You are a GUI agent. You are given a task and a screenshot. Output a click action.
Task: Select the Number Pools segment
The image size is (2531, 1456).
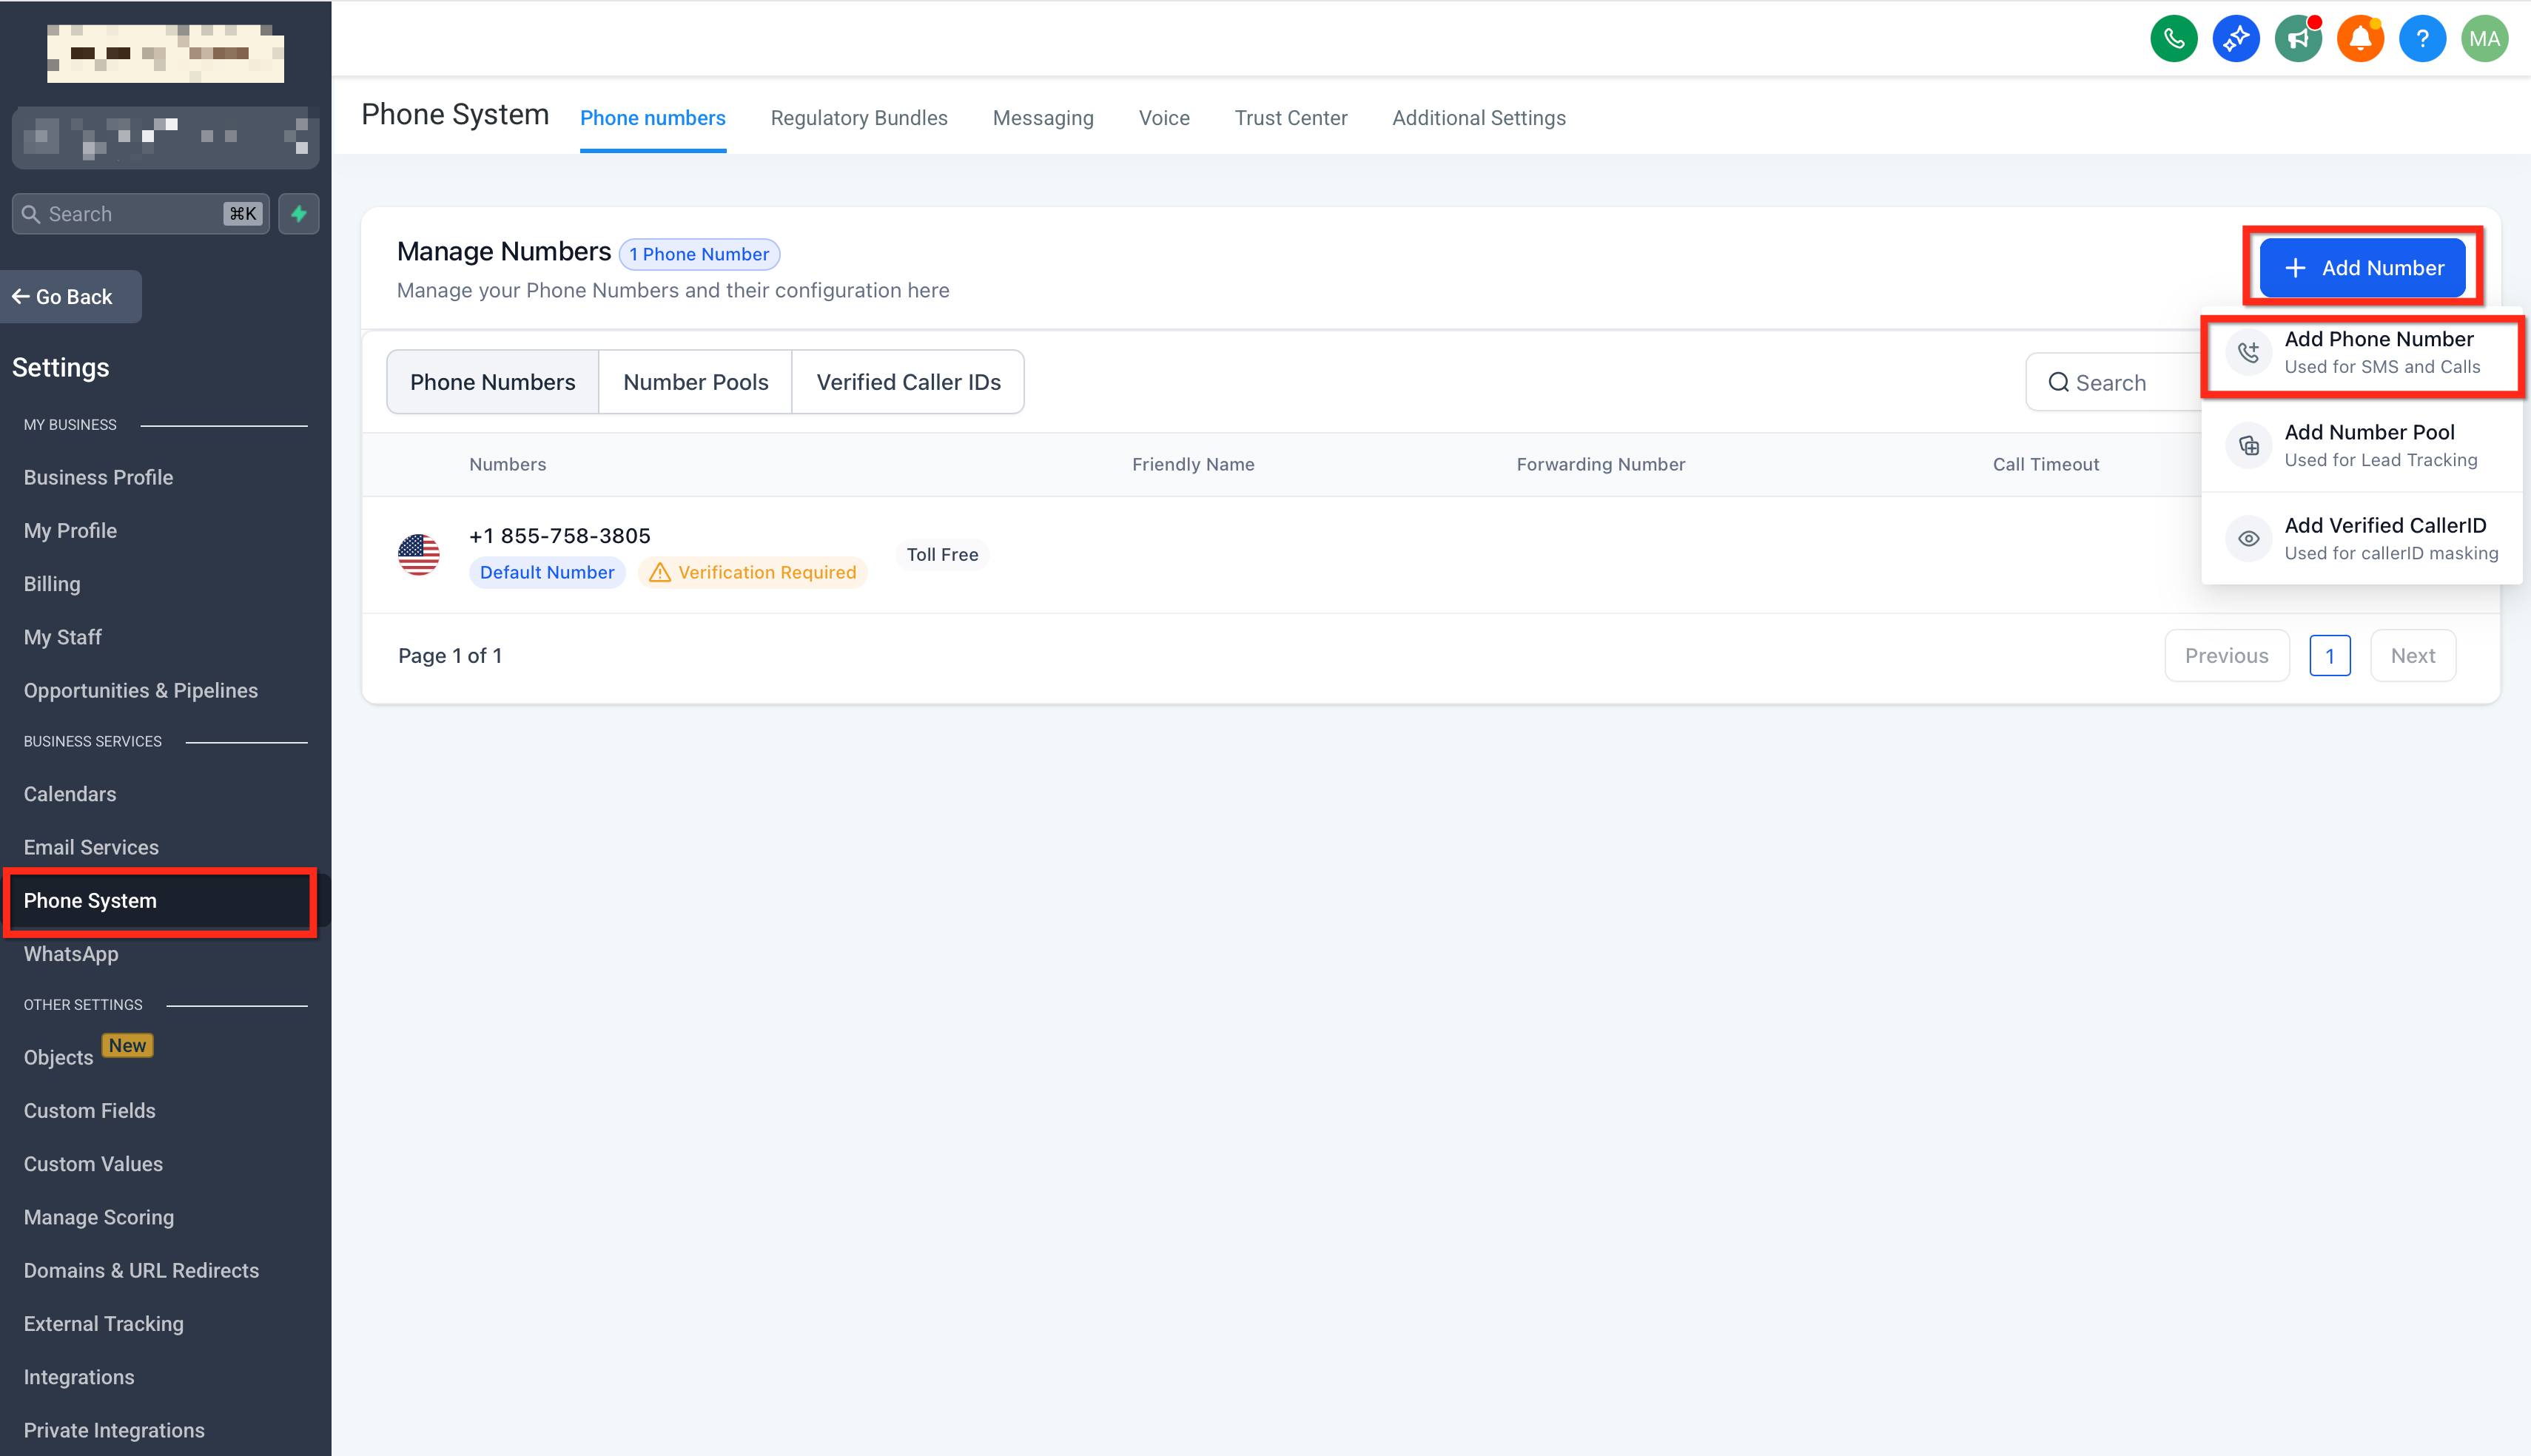click(695, 382)
